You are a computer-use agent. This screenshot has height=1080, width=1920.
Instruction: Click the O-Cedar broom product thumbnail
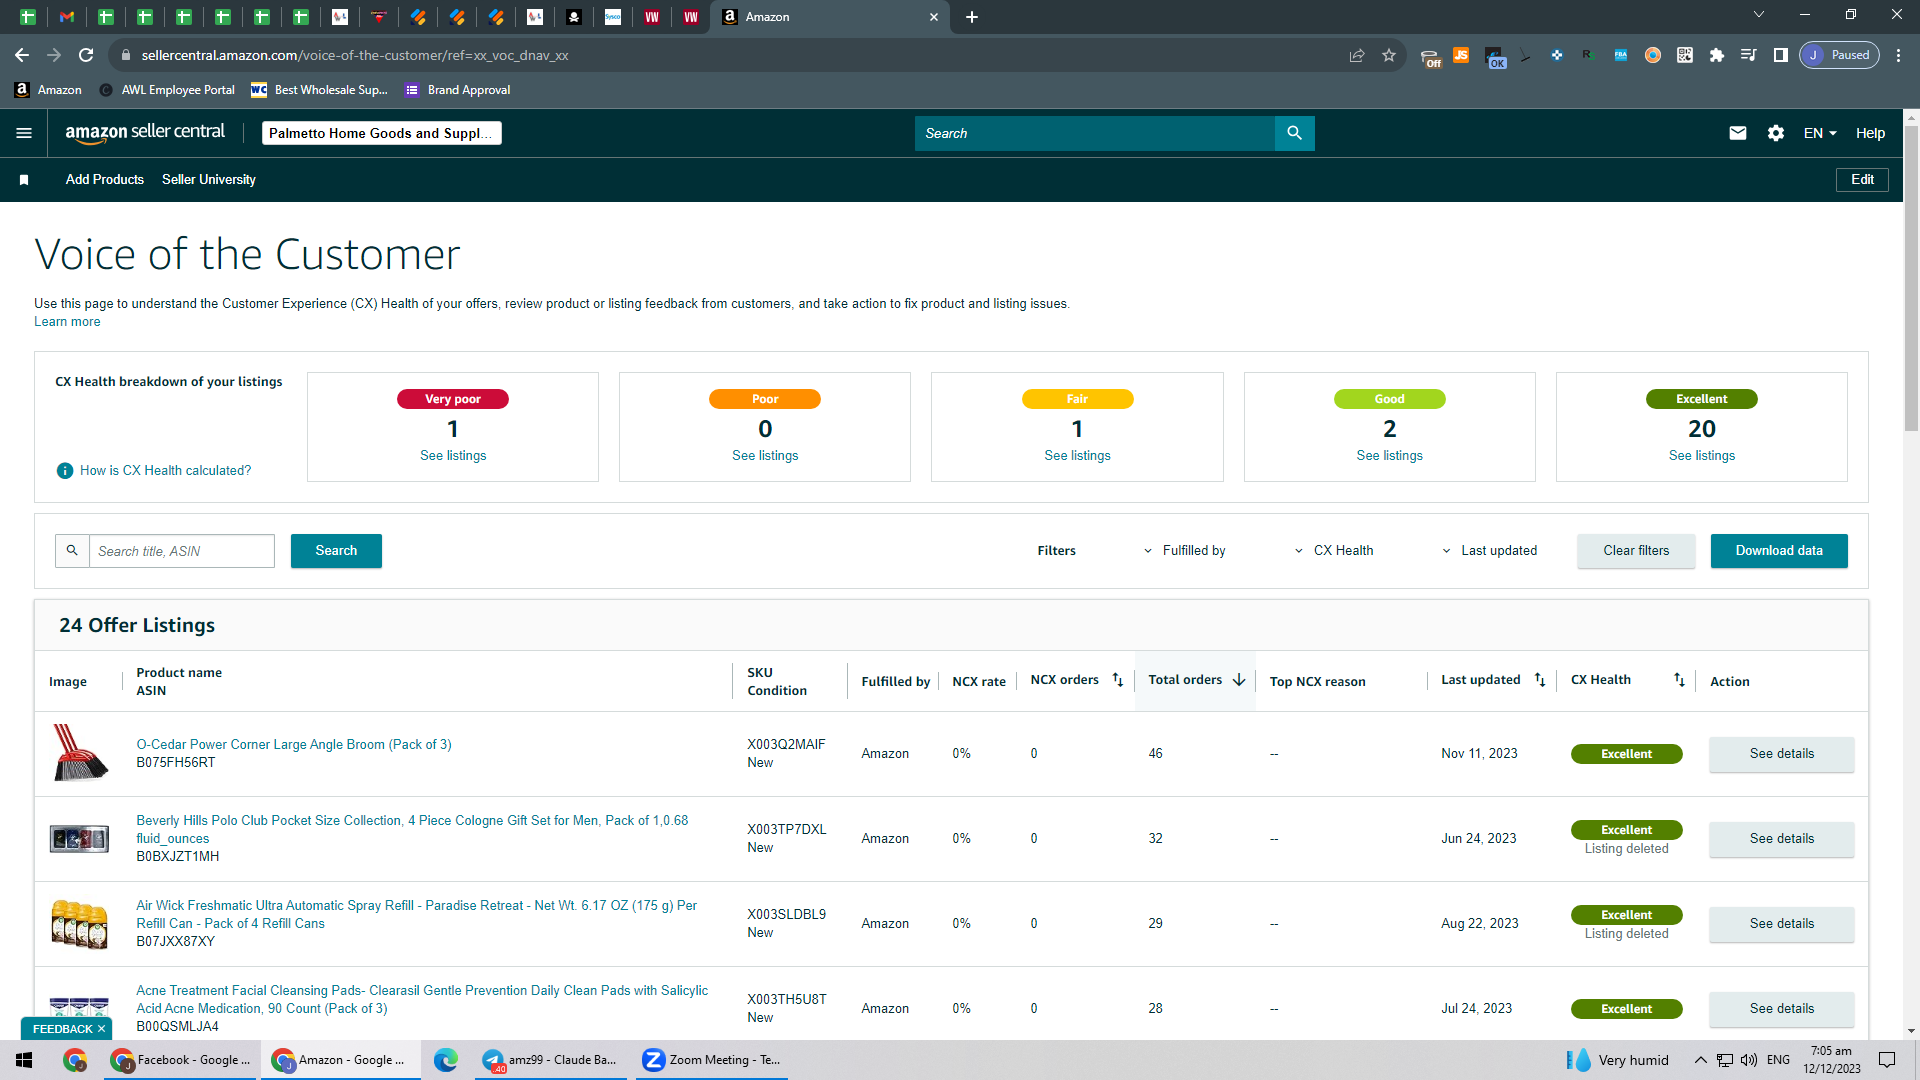[x=79, y=753]
